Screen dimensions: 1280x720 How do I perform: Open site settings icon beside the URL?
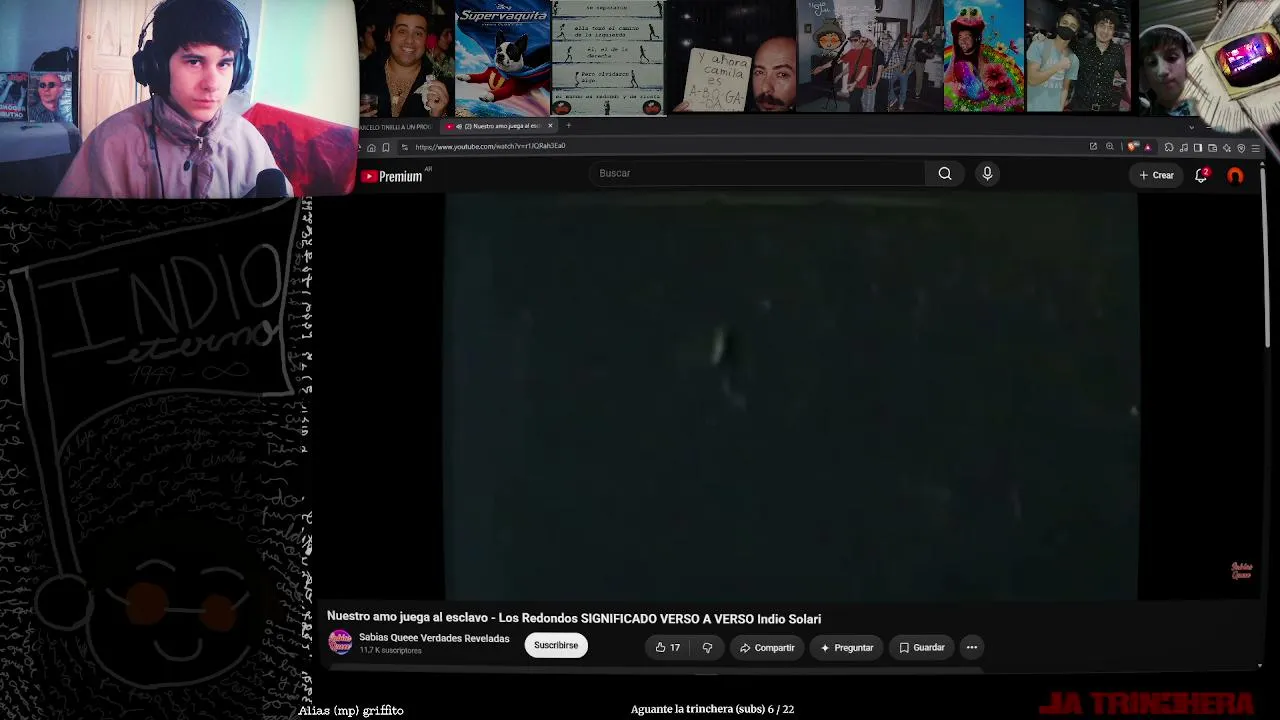tap(405, 147)
